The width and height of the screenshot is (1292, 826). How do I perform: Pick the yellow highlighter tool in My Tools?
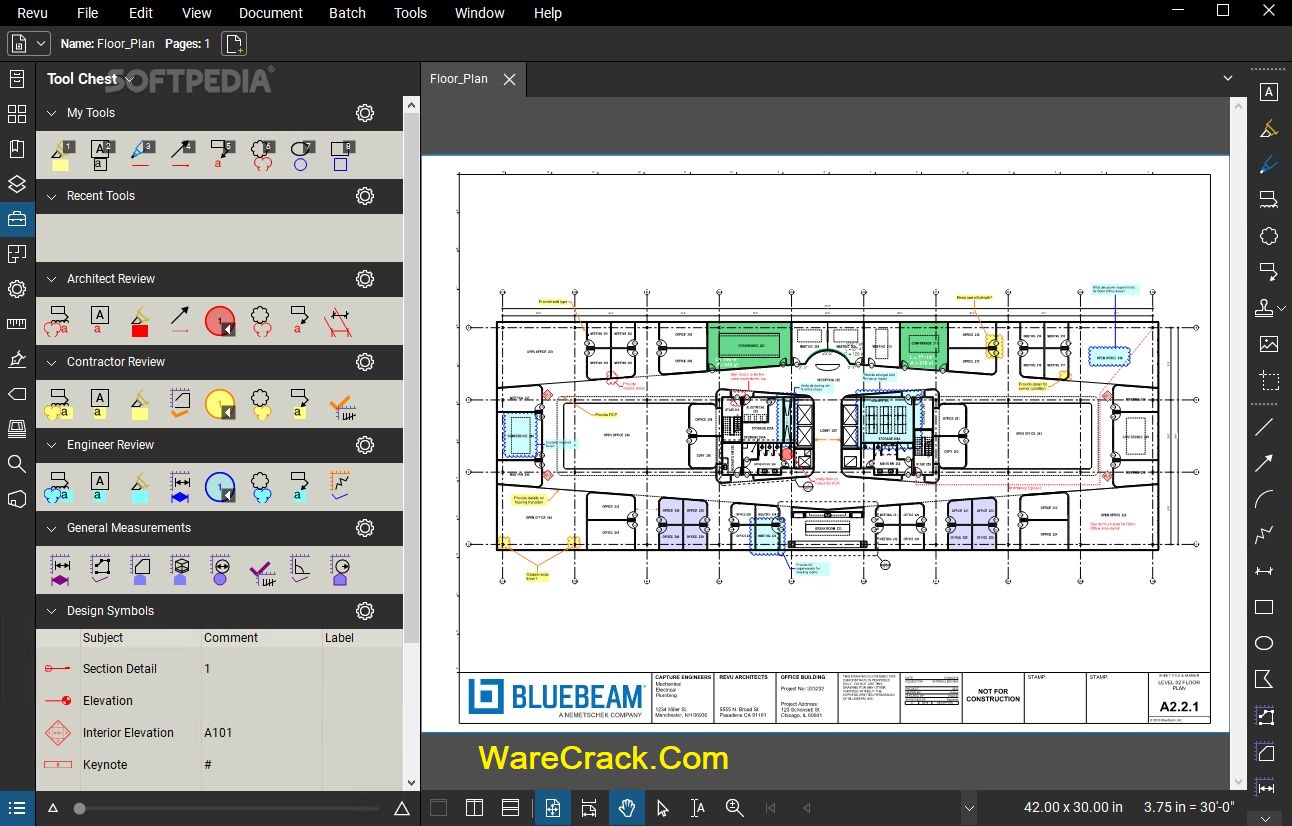(x=60, y=155)
